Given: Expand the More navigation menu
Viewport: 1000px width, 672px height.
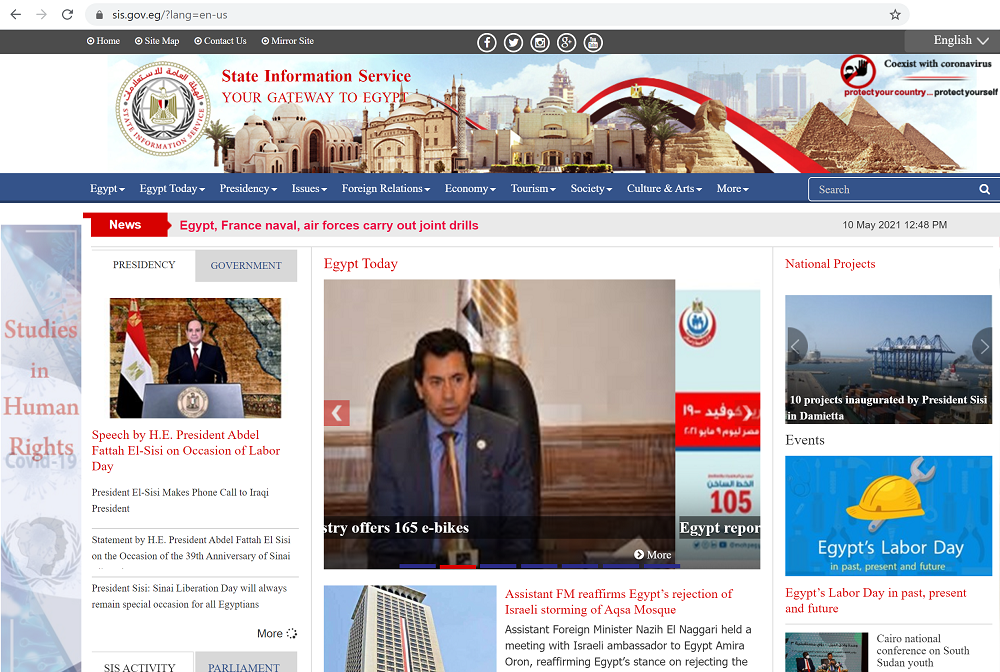Looking at the screenshot, I should [732, 189].
